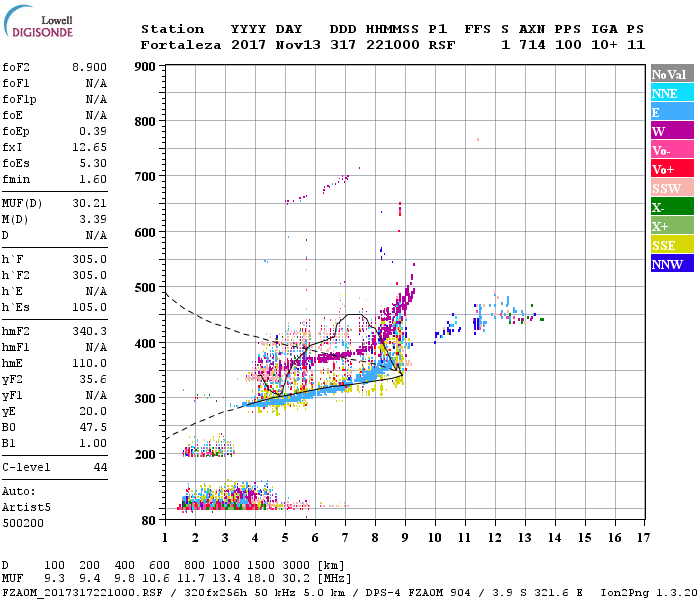This screenshot has width=700, height=600.
Task: Click the SSW salmon legend swatch
Action: [x=672, y=188]
